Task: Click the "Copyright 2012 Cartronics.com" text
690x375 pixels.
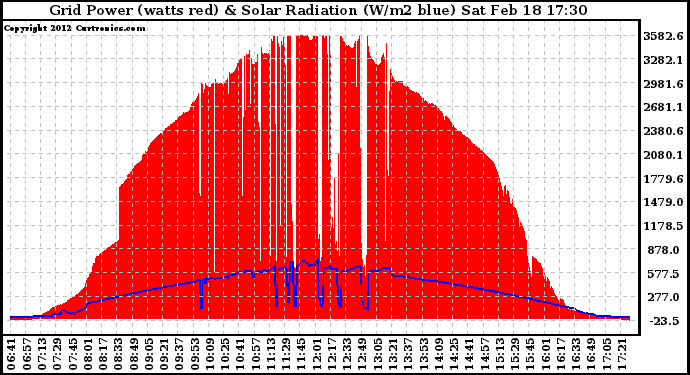Action: pyautogui.click(x=74, y=29)
